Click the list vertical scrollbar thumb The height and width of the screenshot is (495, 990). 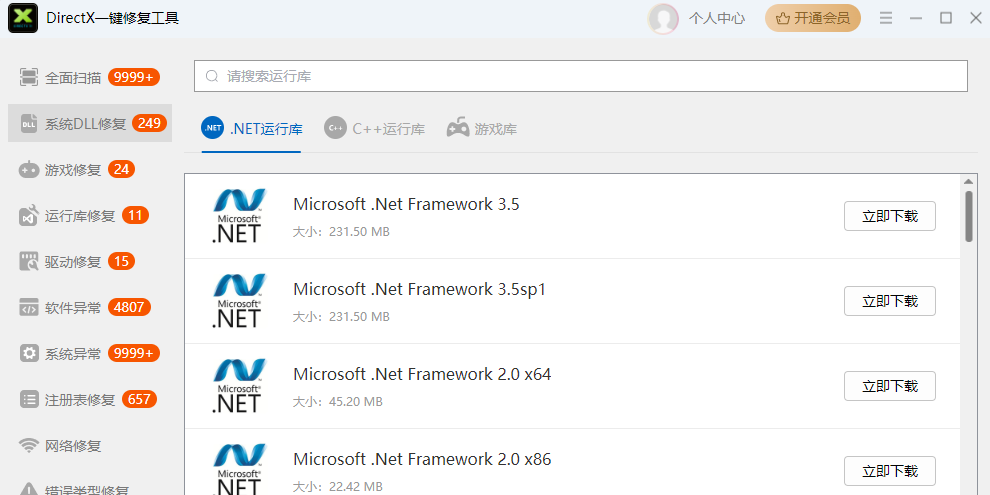click(969, 217)
